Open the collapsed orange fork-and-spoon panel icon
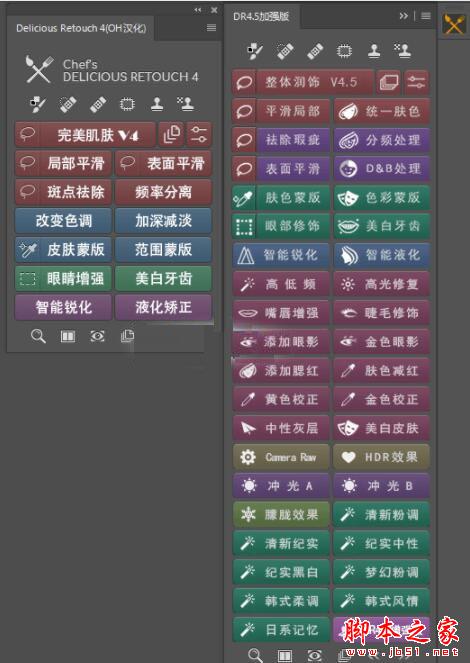 pyautogui.click(x=454, y=24)
